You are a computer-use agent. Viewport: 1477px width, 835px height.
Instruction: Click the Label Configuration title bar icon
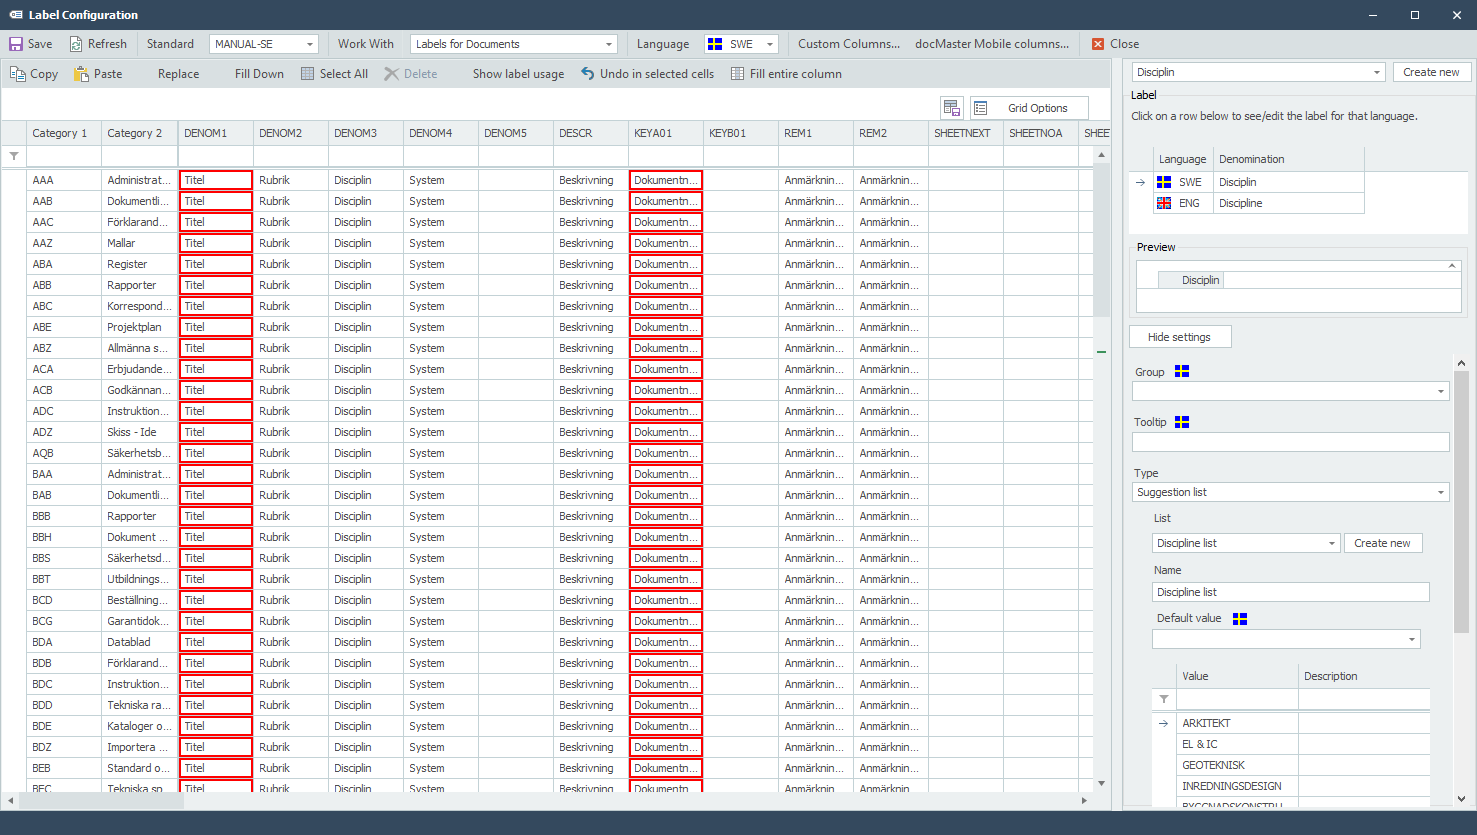click(15, 15)
